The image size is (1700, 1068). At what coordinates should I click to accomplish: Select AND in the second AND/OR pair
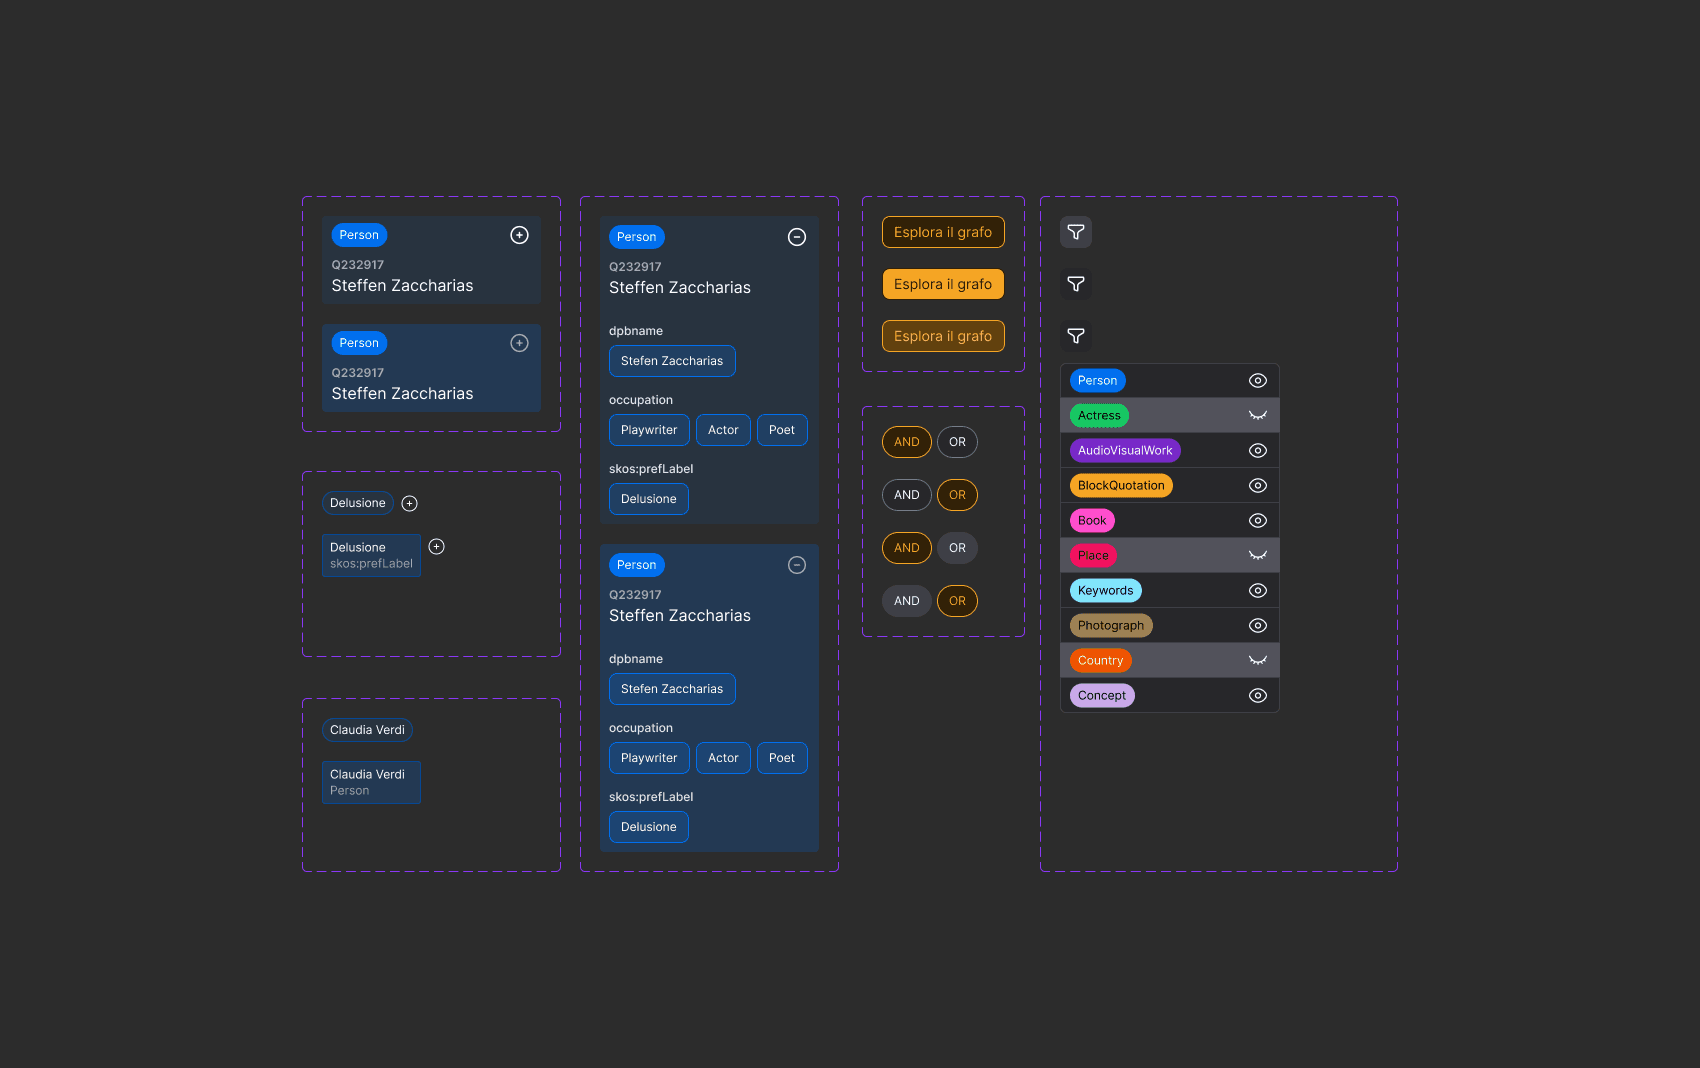tap(907, 495)
